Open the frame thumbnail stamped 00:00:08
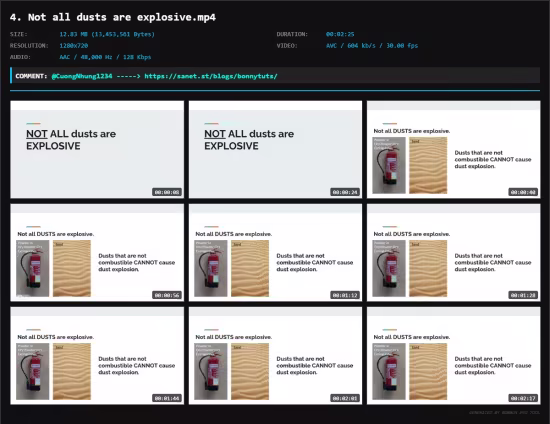550x424 pixels. point(97,149)
